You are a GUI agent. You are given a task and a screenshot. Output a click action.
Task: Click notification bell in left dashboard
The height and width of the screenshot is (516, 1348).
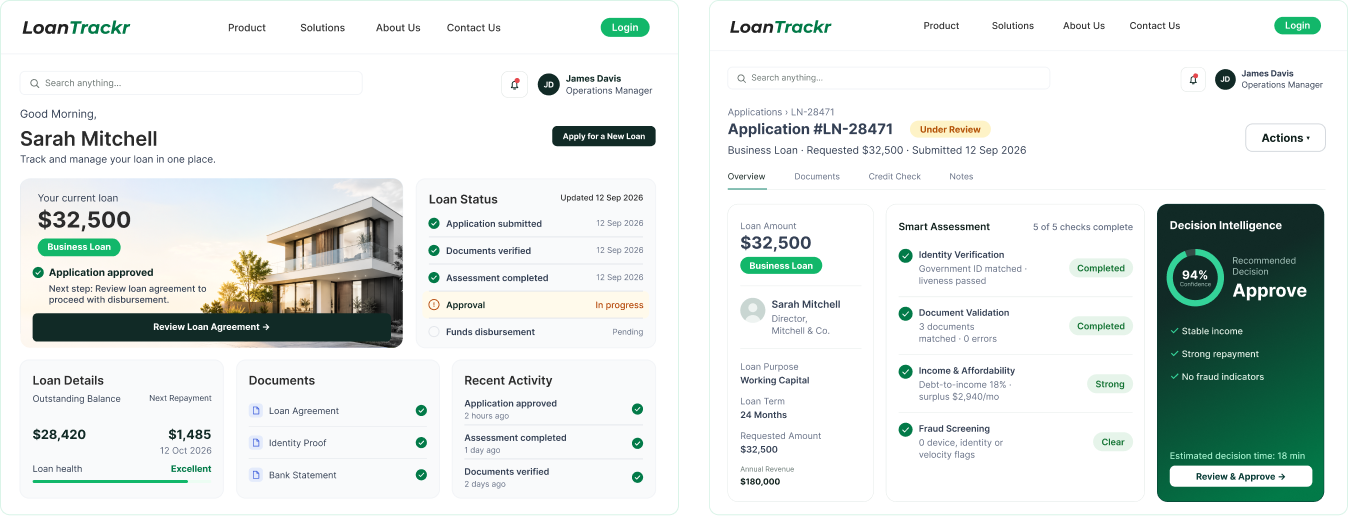pyautogui.click(x=514, y=85)
